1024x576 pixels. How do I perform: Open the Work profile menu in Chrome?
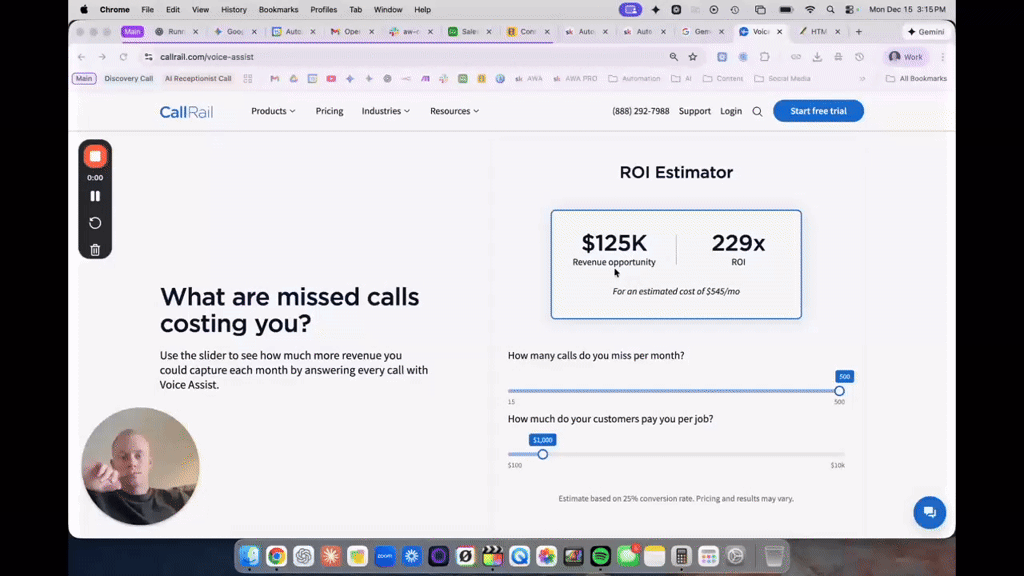(x=906, y=57)
